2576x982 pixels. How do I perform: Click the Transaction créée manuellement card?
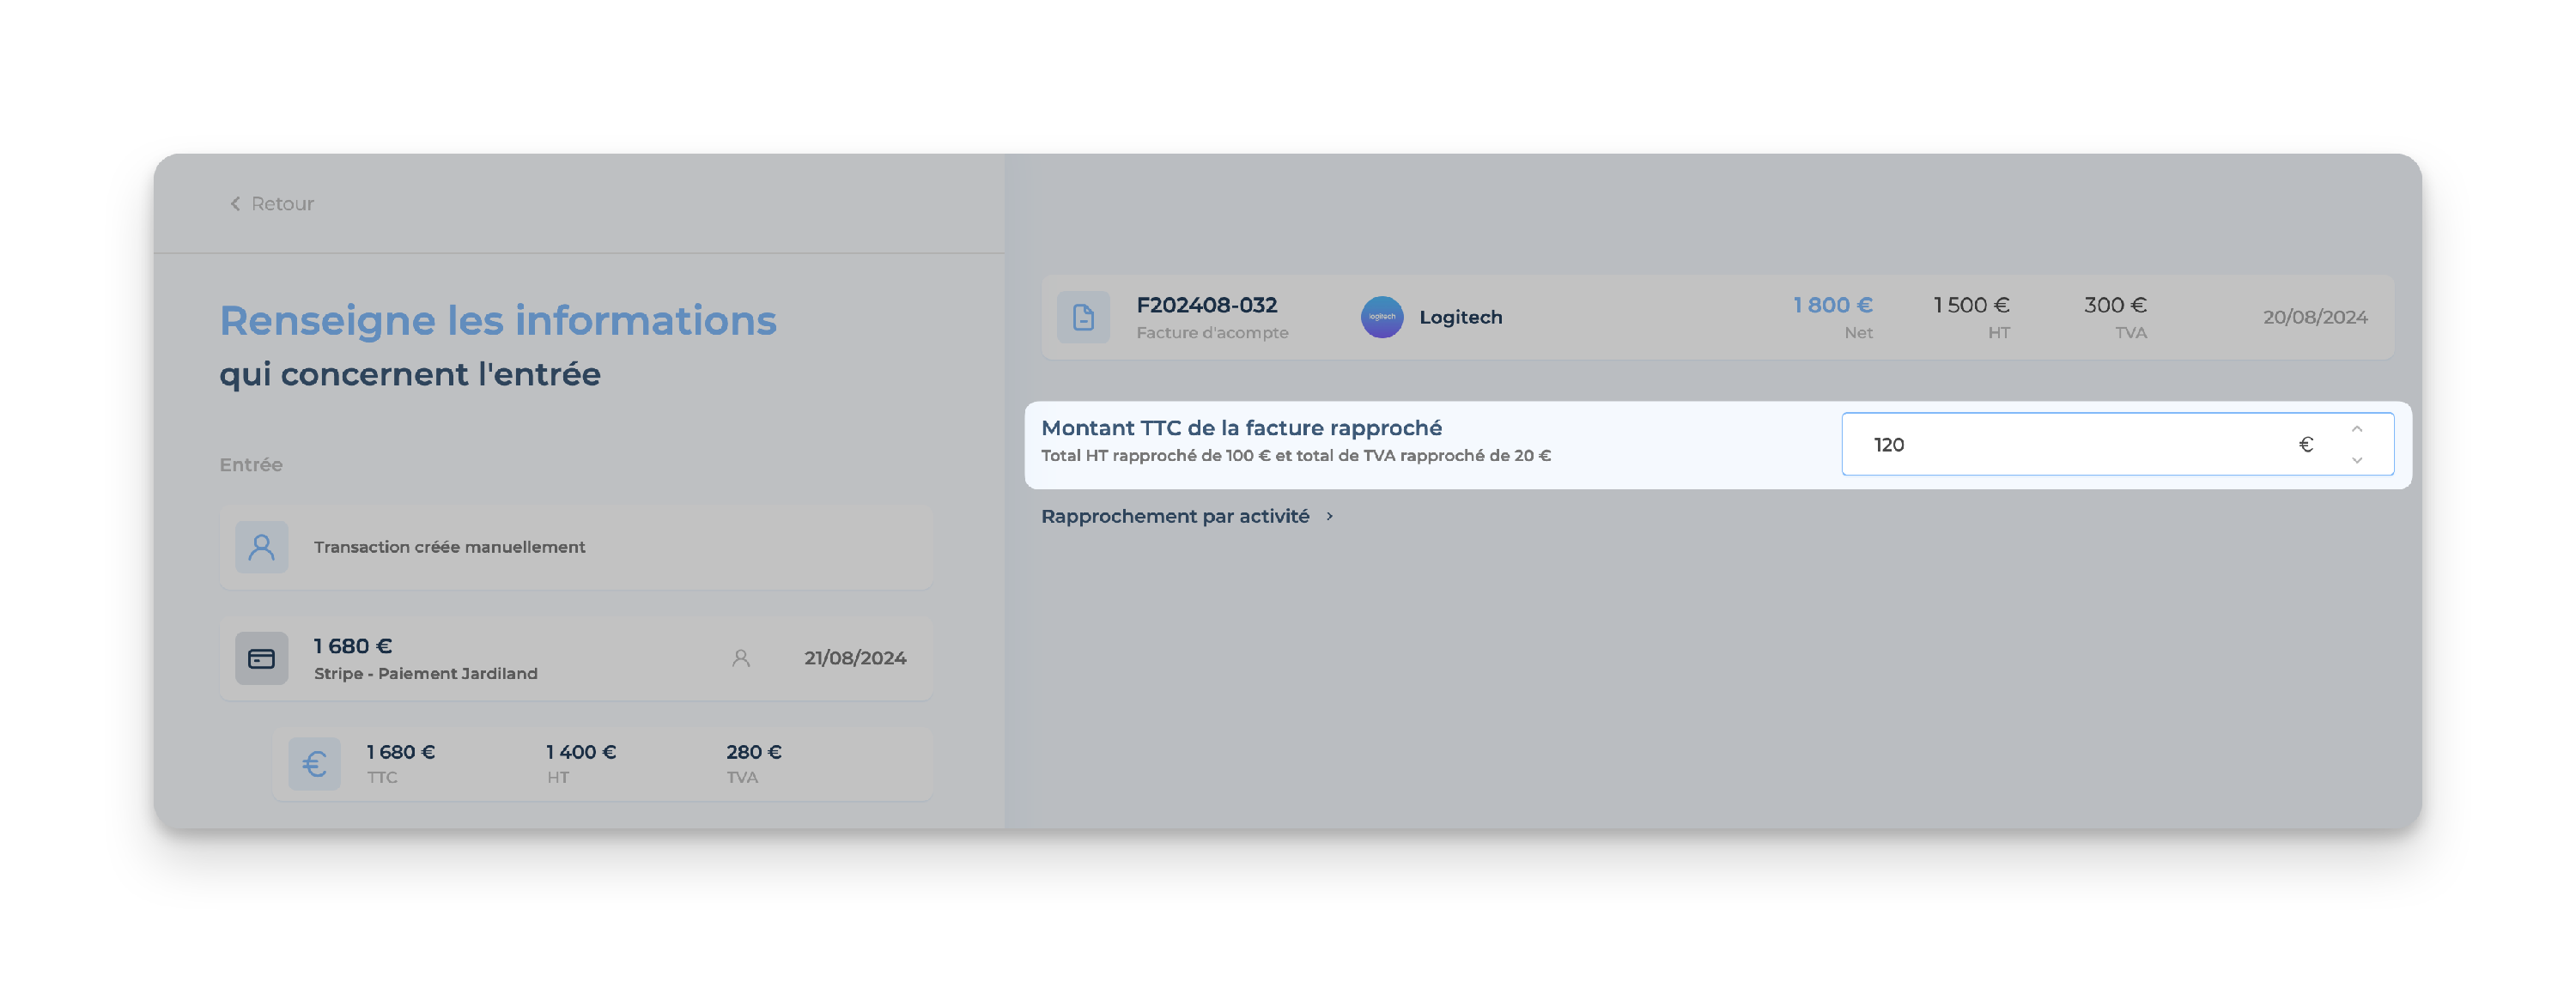[x=576, y=547]
